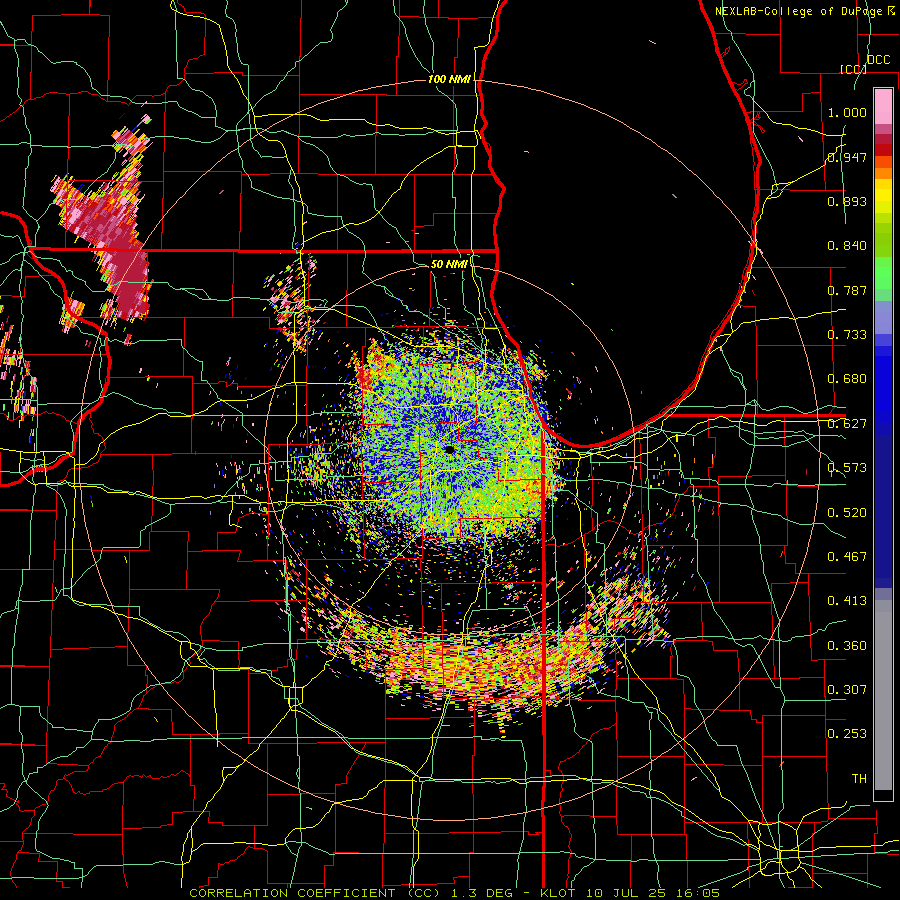Select the 1.000 scale value
Viewport: 900px width, 900px height.
[x=847, y=112]
